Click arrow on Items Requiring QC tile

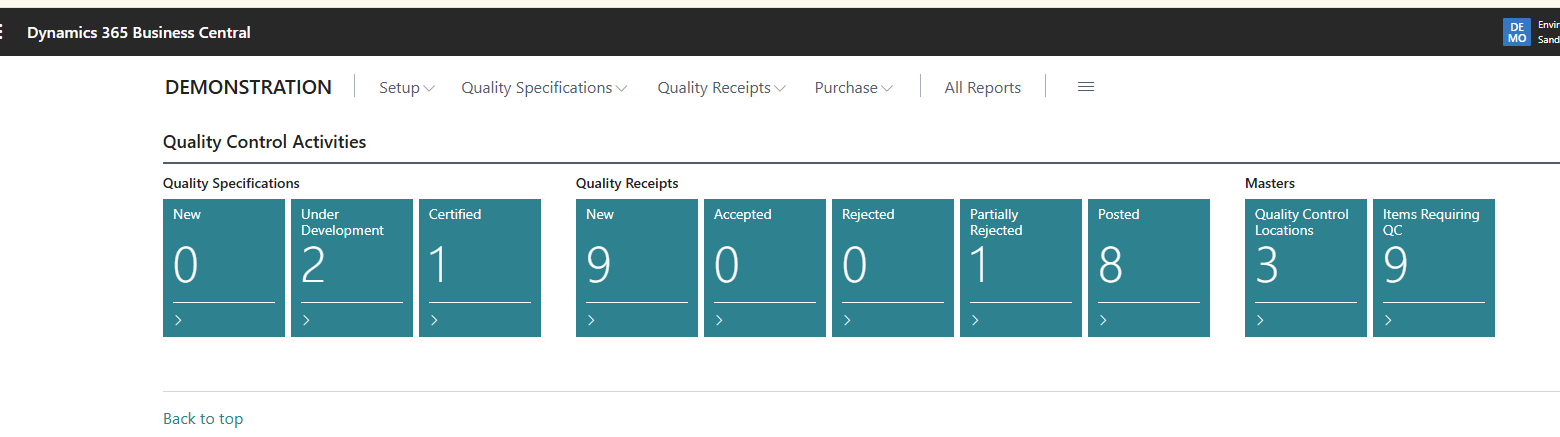click(x=1389, y=320)
